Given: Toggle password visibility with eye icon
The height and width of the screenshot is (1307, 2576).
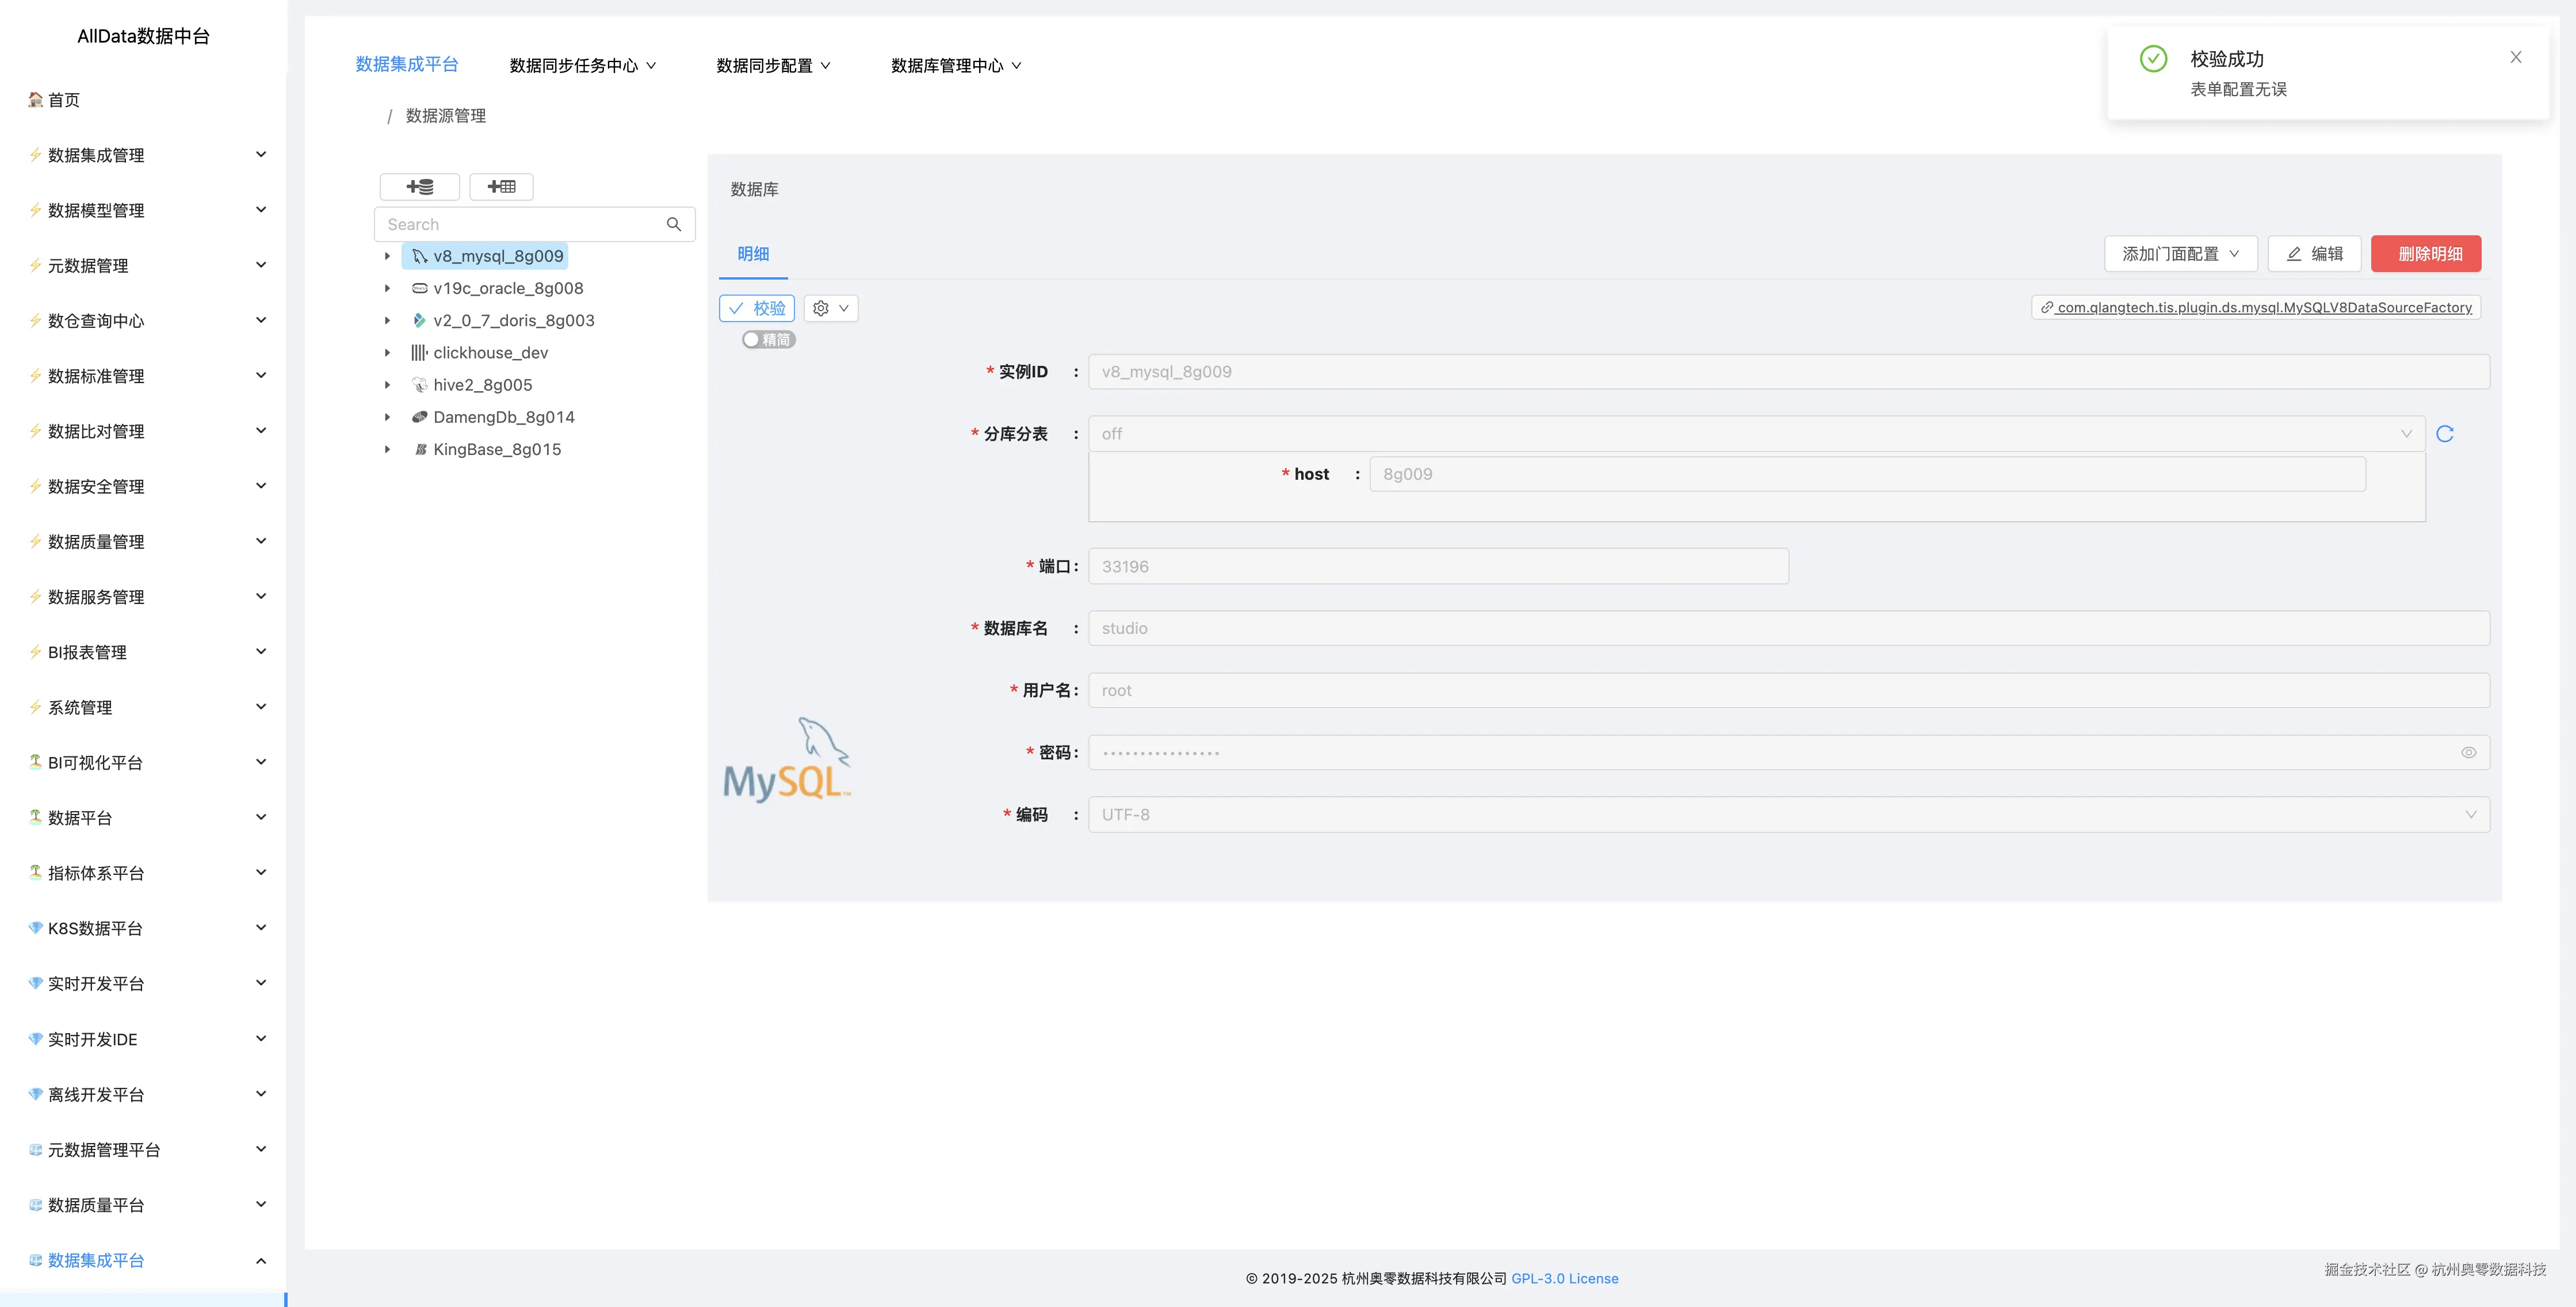Looking at the screenshot, I should [2469, 752].
